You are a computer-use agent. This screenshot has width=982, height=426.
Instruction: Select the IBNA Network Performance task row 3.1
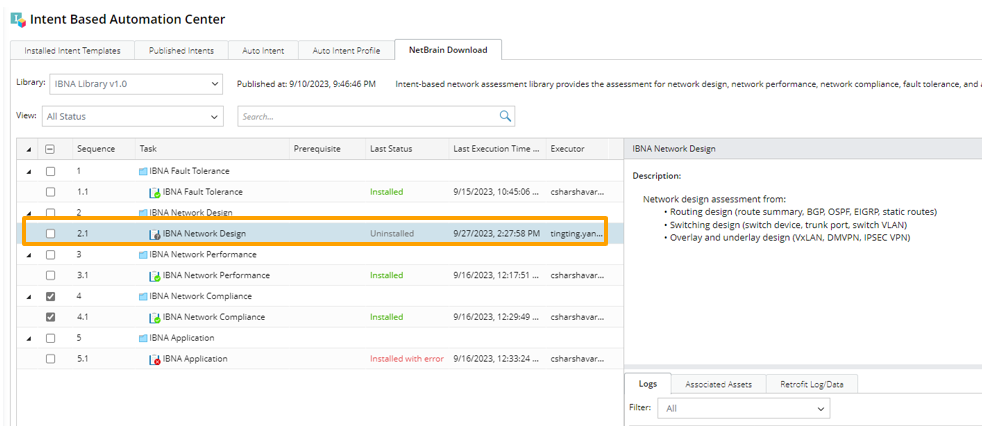[320, 275]
